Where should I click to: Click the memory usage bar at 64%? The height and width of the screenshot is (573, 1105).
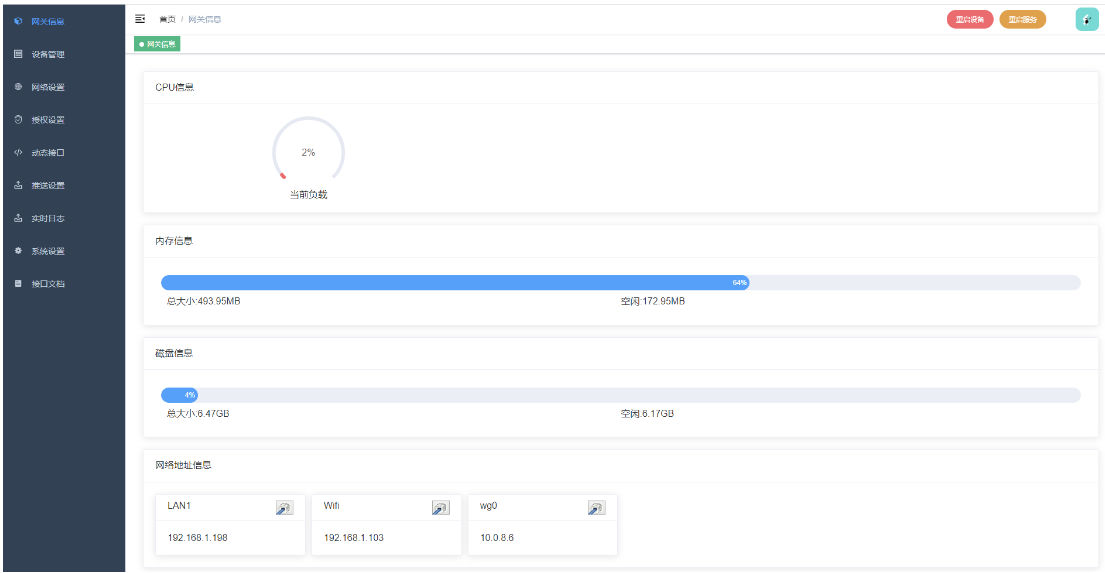coord(455,283)
